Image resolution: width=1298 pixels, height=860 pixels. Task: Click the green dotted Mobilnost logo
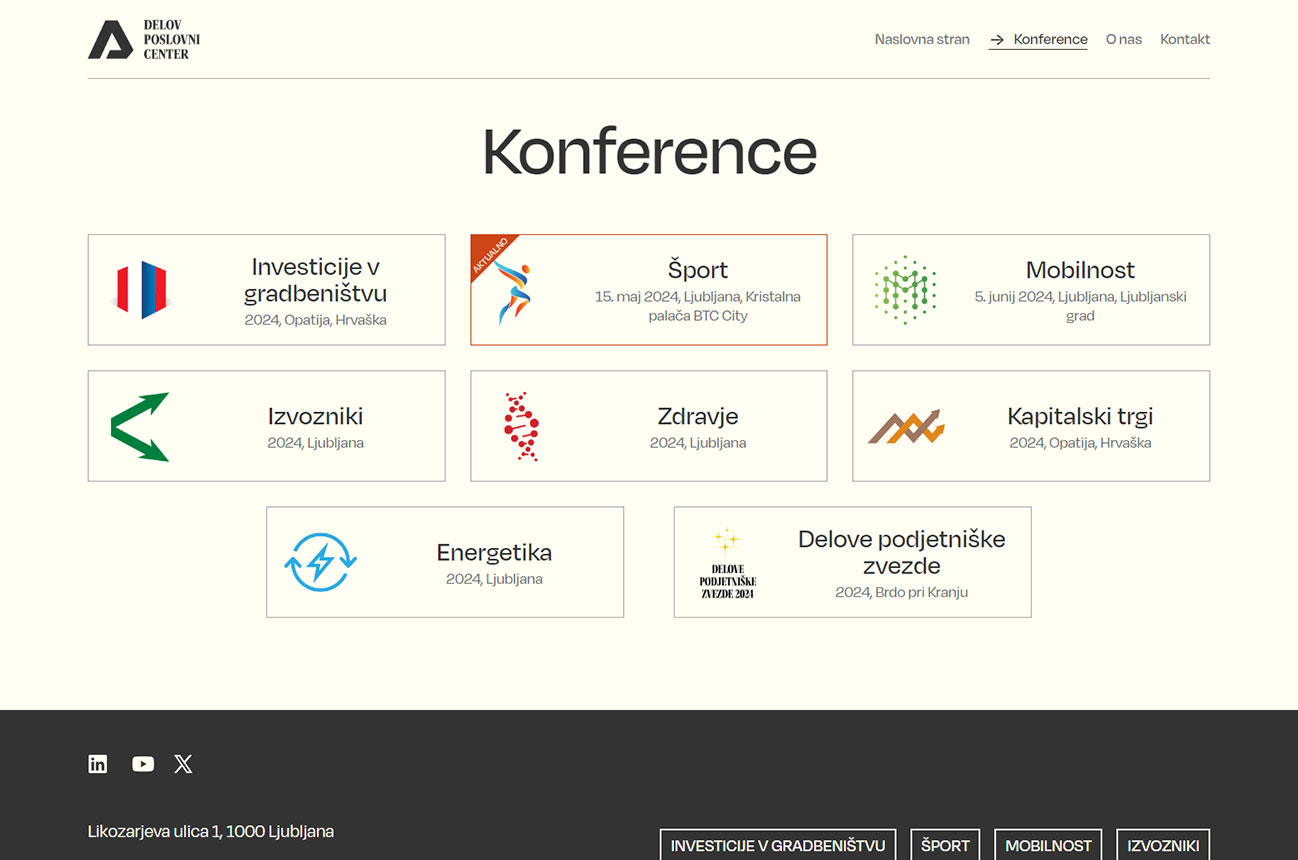point(905,290)
